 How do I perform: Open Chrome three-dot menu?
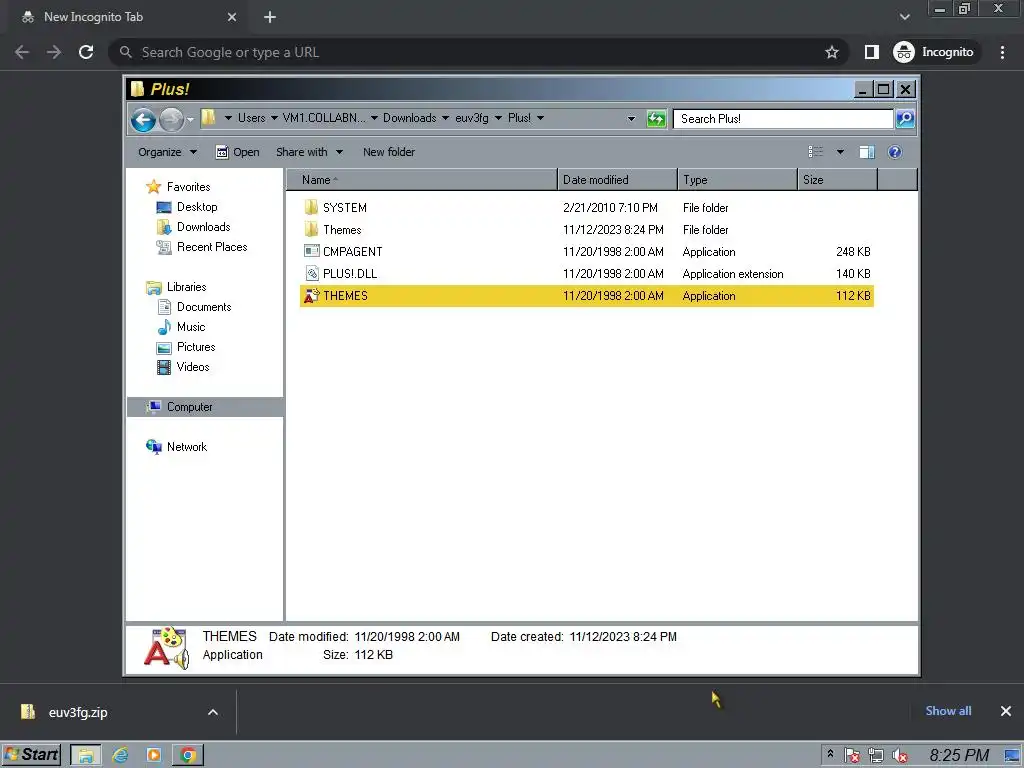[x=1002, y=52]
